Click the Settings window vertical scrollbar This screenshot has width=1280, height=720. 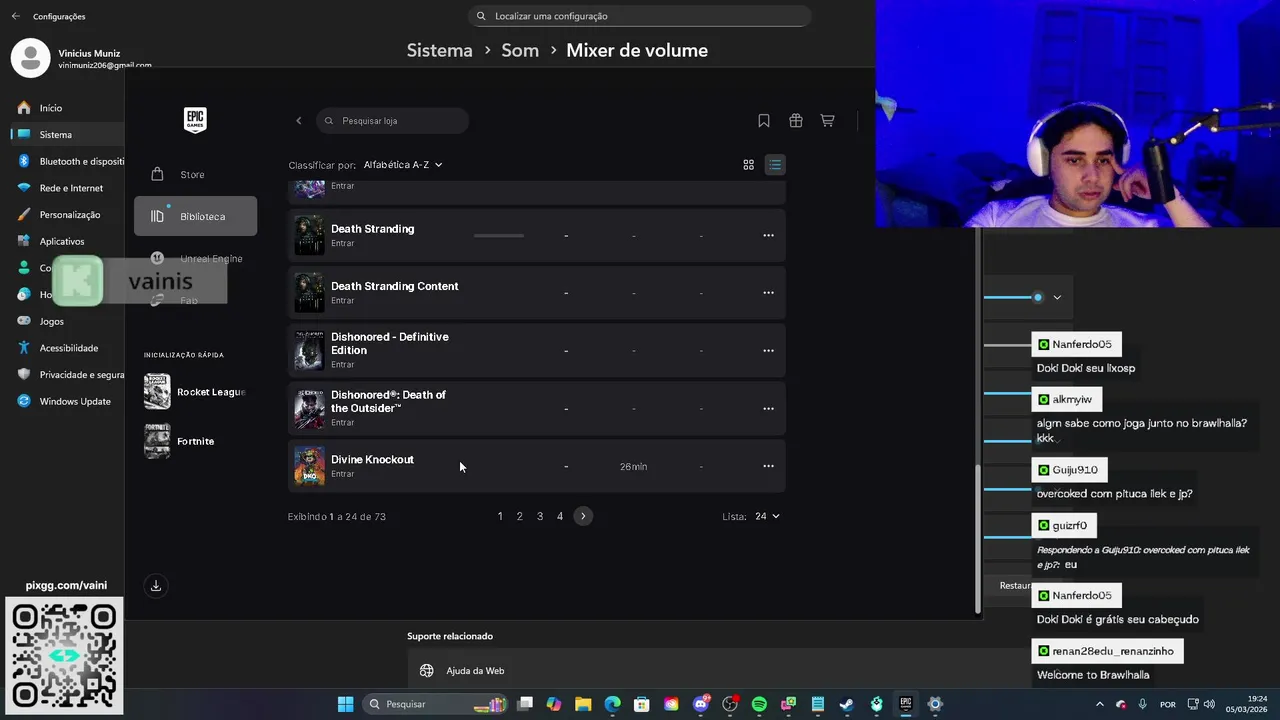[978, 539]
